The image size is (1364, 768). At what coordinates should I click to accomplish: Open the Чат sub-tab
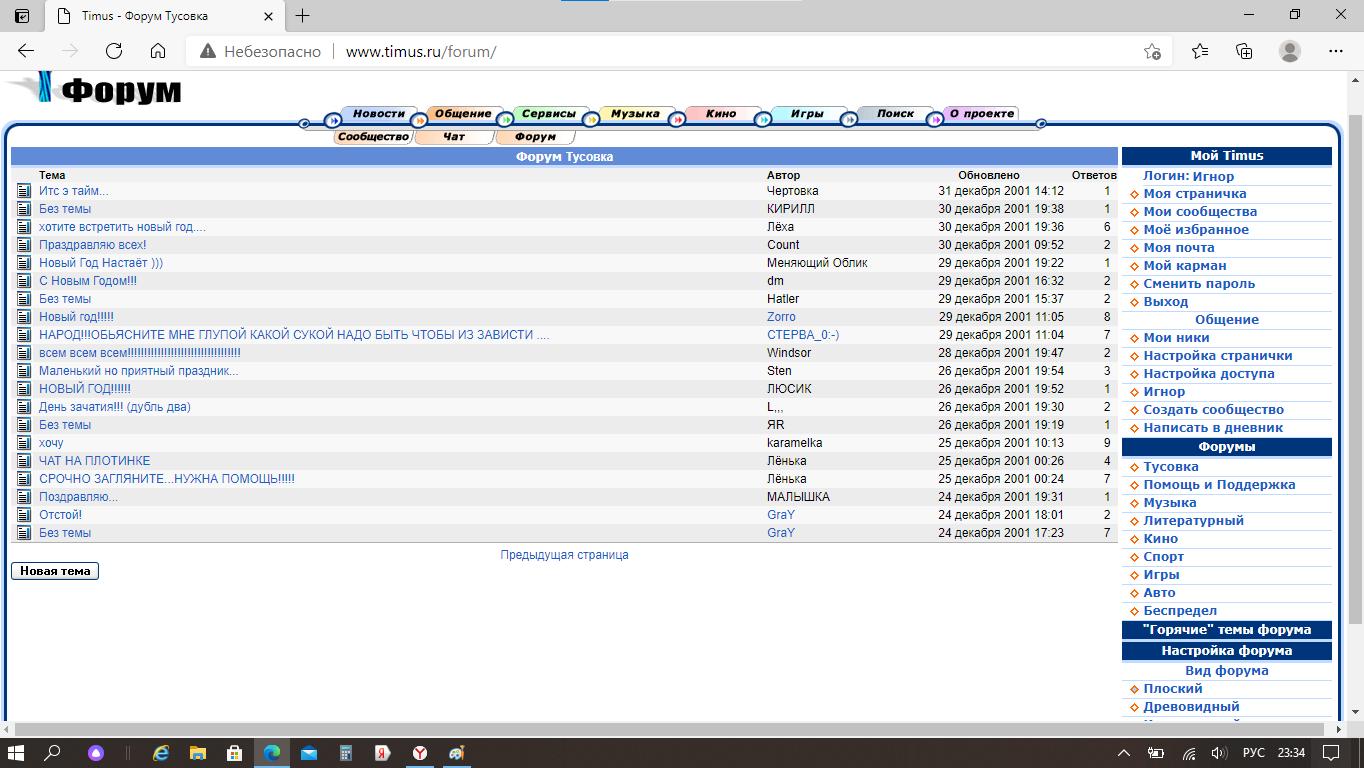[454, 137]
